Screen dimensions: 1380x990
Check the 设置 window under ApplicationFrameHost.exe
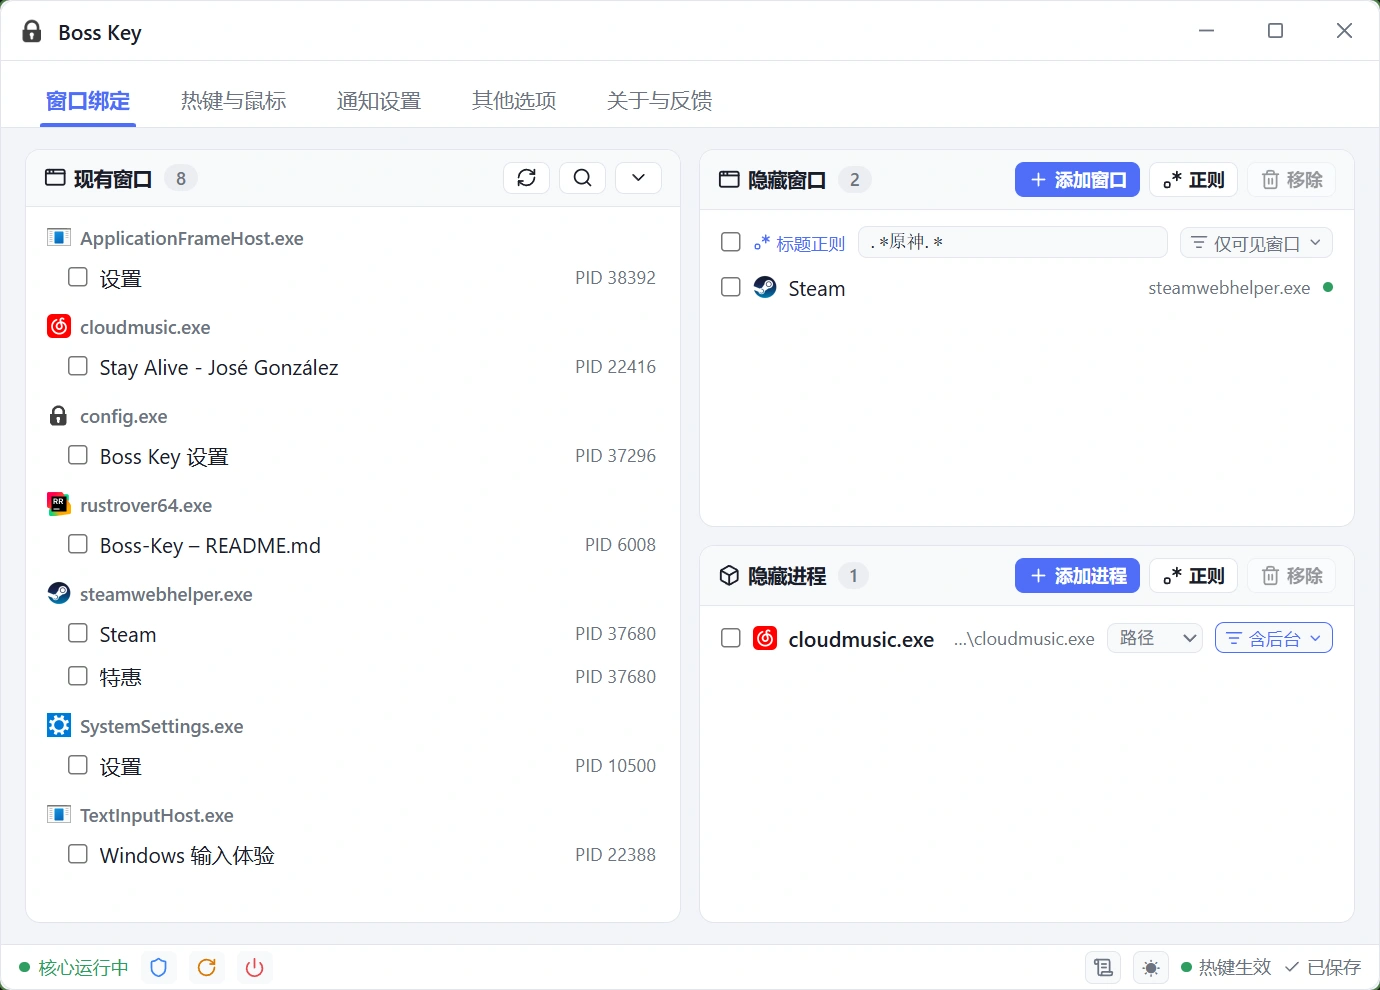pos(78,277)
